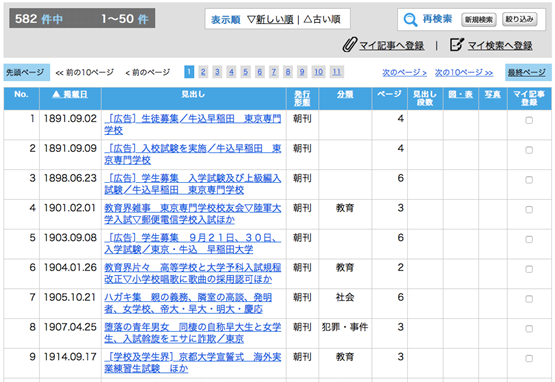The height and width of the screenshot is (382, 555).
Task: Open the 次の10ページ>> link
Action: coord(464,73)
